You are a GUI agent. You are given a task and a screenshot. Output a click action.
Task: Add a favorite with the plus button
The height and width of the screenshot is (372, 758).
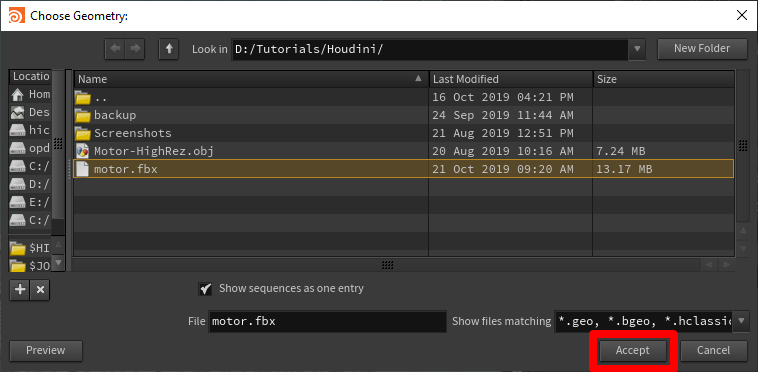click(x=20, y=289)
